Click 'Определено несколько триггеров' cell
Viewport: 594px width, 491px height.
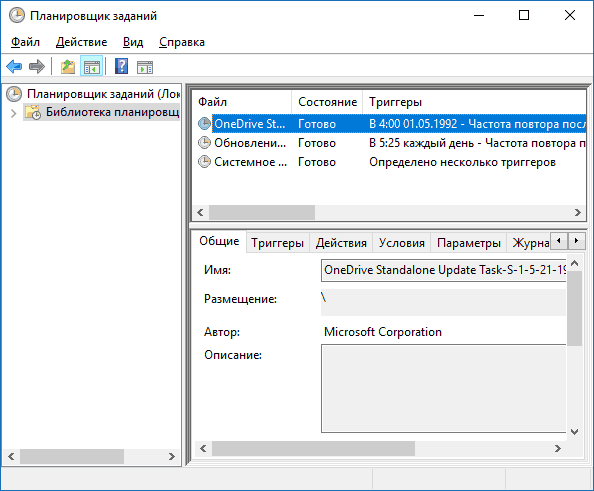462,162
